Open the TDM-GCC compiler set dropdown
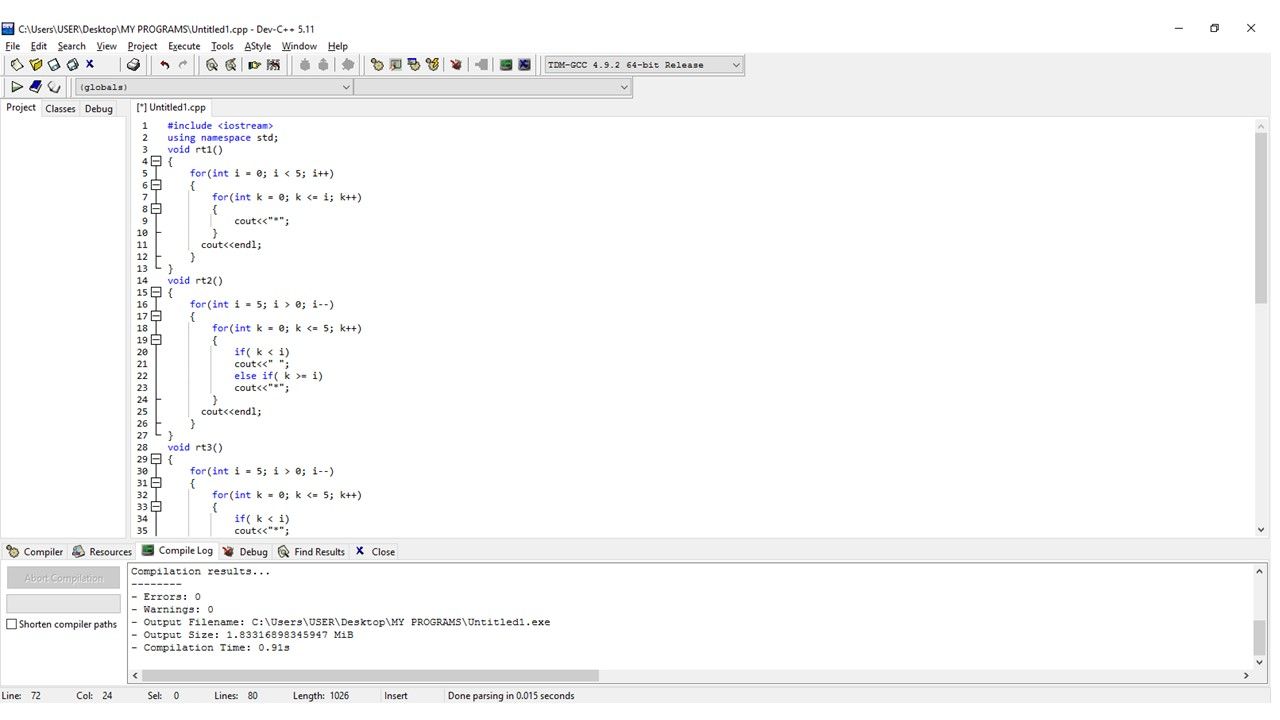This screenshot has height=720, width=1280. coord(737,64)
